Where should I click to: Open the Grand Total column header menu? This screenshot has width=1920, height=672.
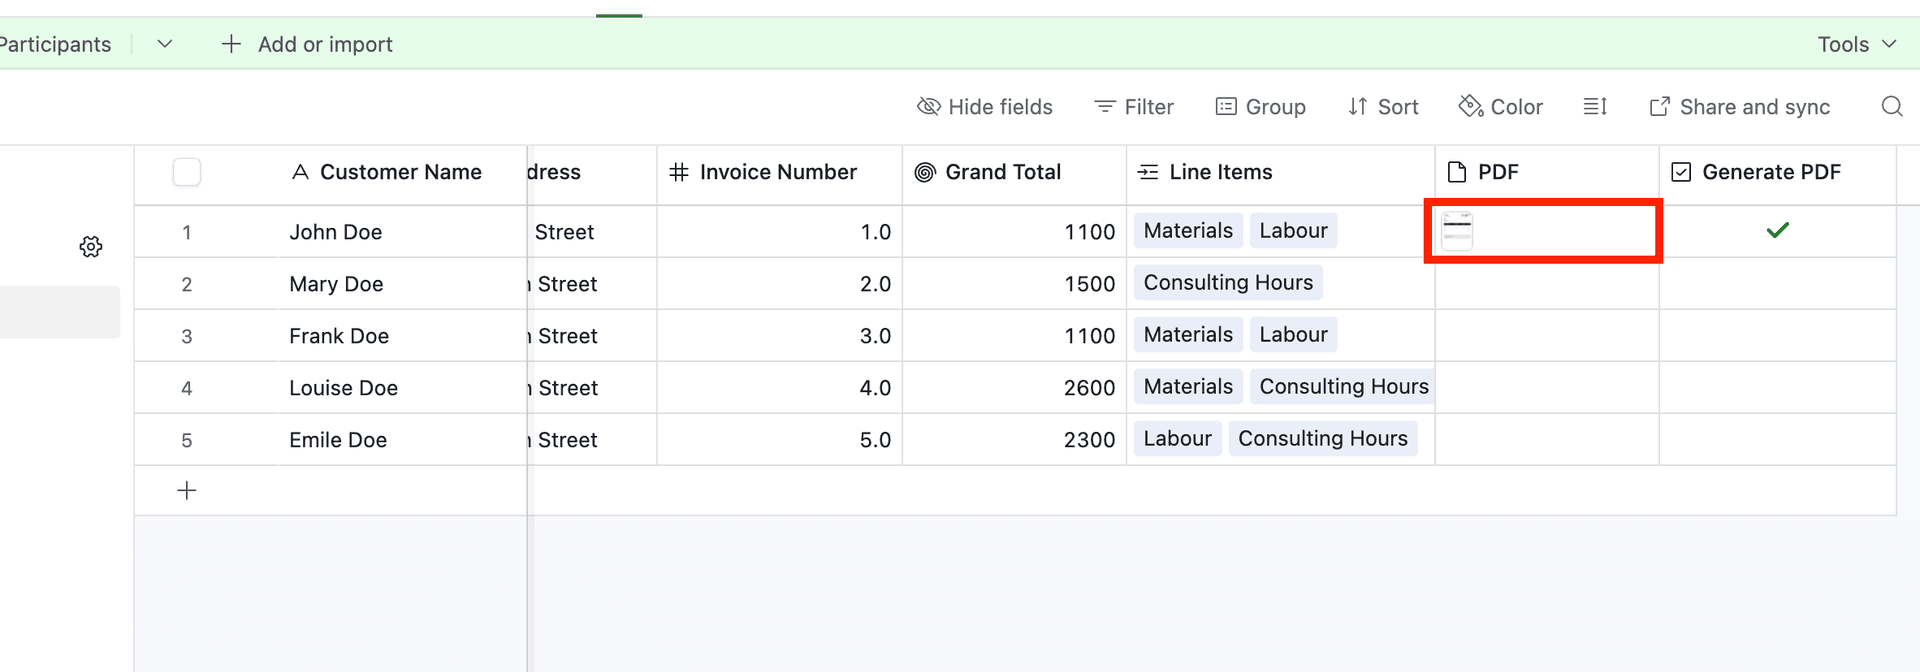pyautogui.click(x=1004, y=171)
